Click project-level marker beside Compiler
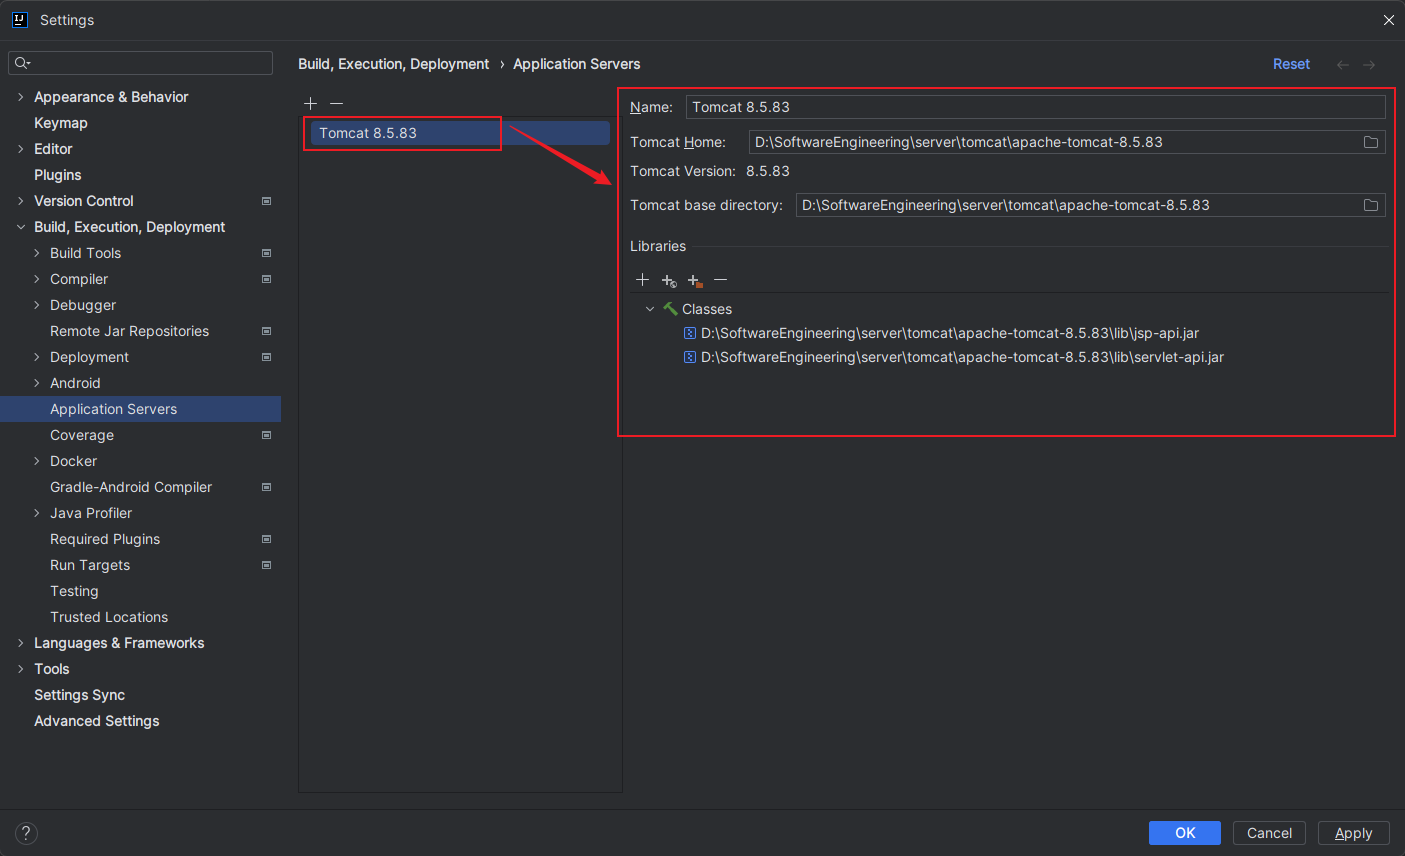1405x856 pixels. tap(267, 279)
